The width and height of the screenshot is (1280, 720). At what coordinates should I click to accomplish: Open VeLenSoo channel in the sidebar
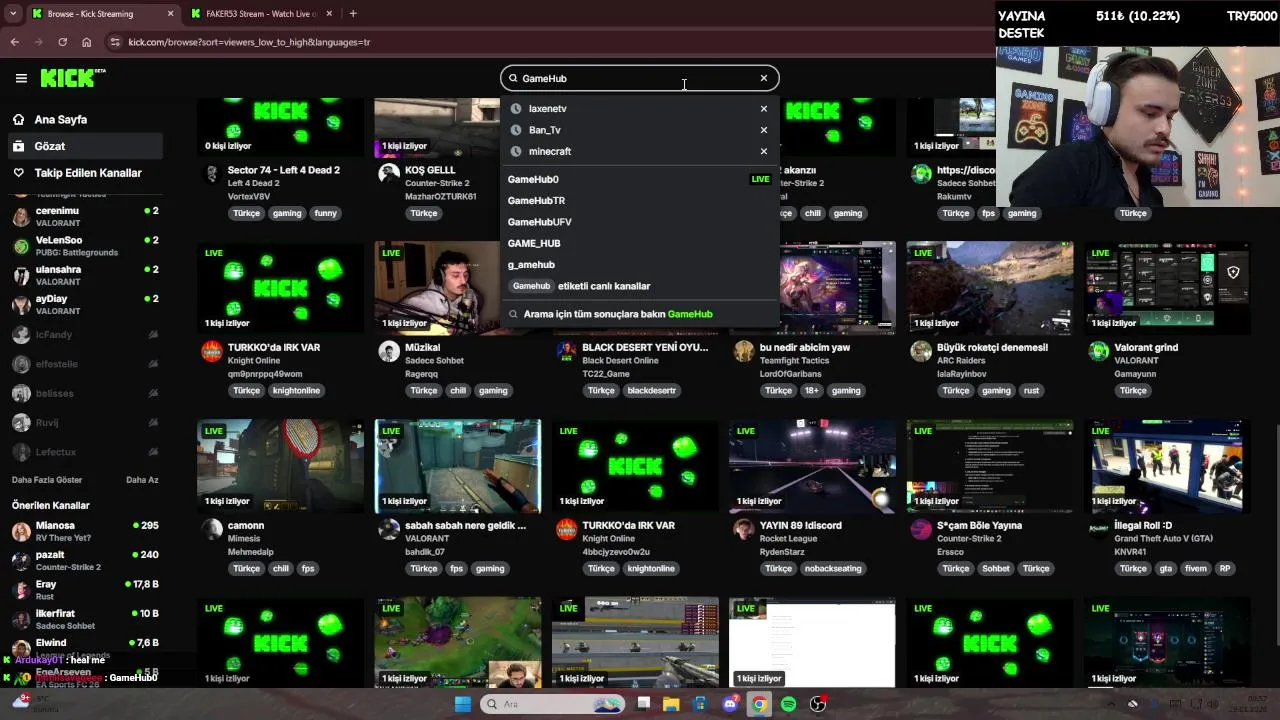[84, 246]
